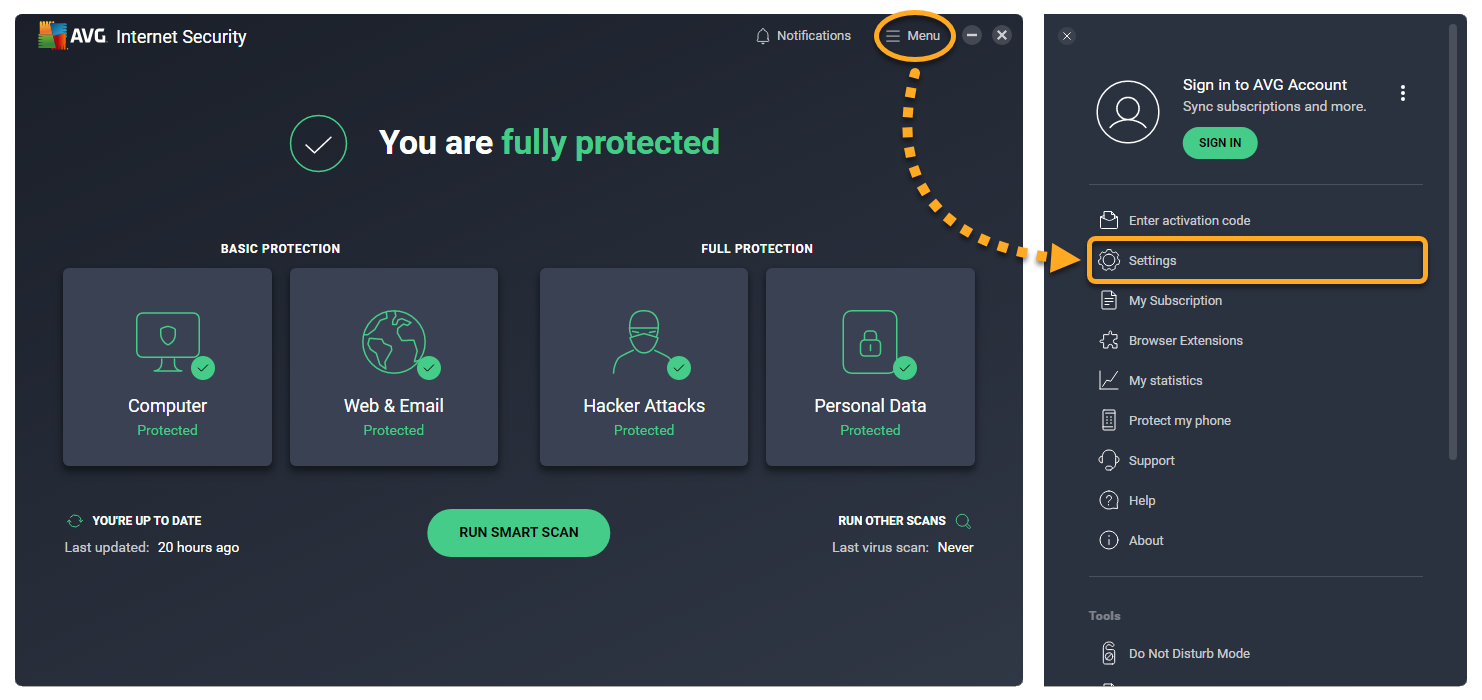The image size is (1482, 700).
Task: Click the Run Other Scans magnifier icon
Action: [x=963, y=521]
